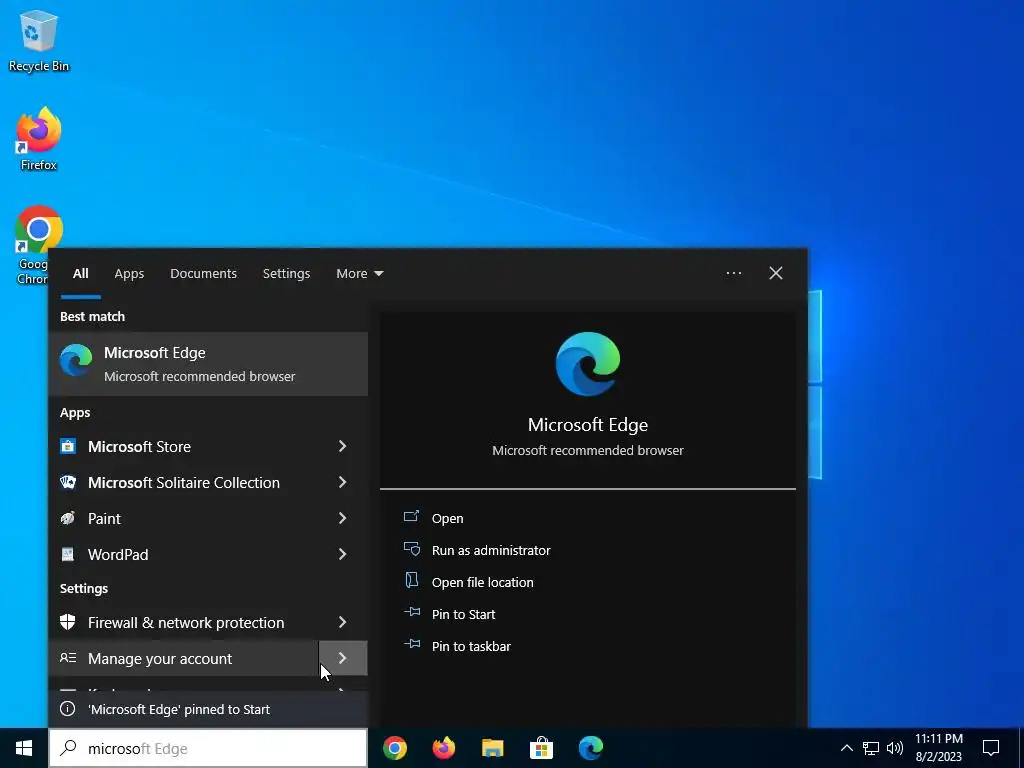
Task: Launch Firefox from desktop shortcut
Action: (x=39, y=139)
